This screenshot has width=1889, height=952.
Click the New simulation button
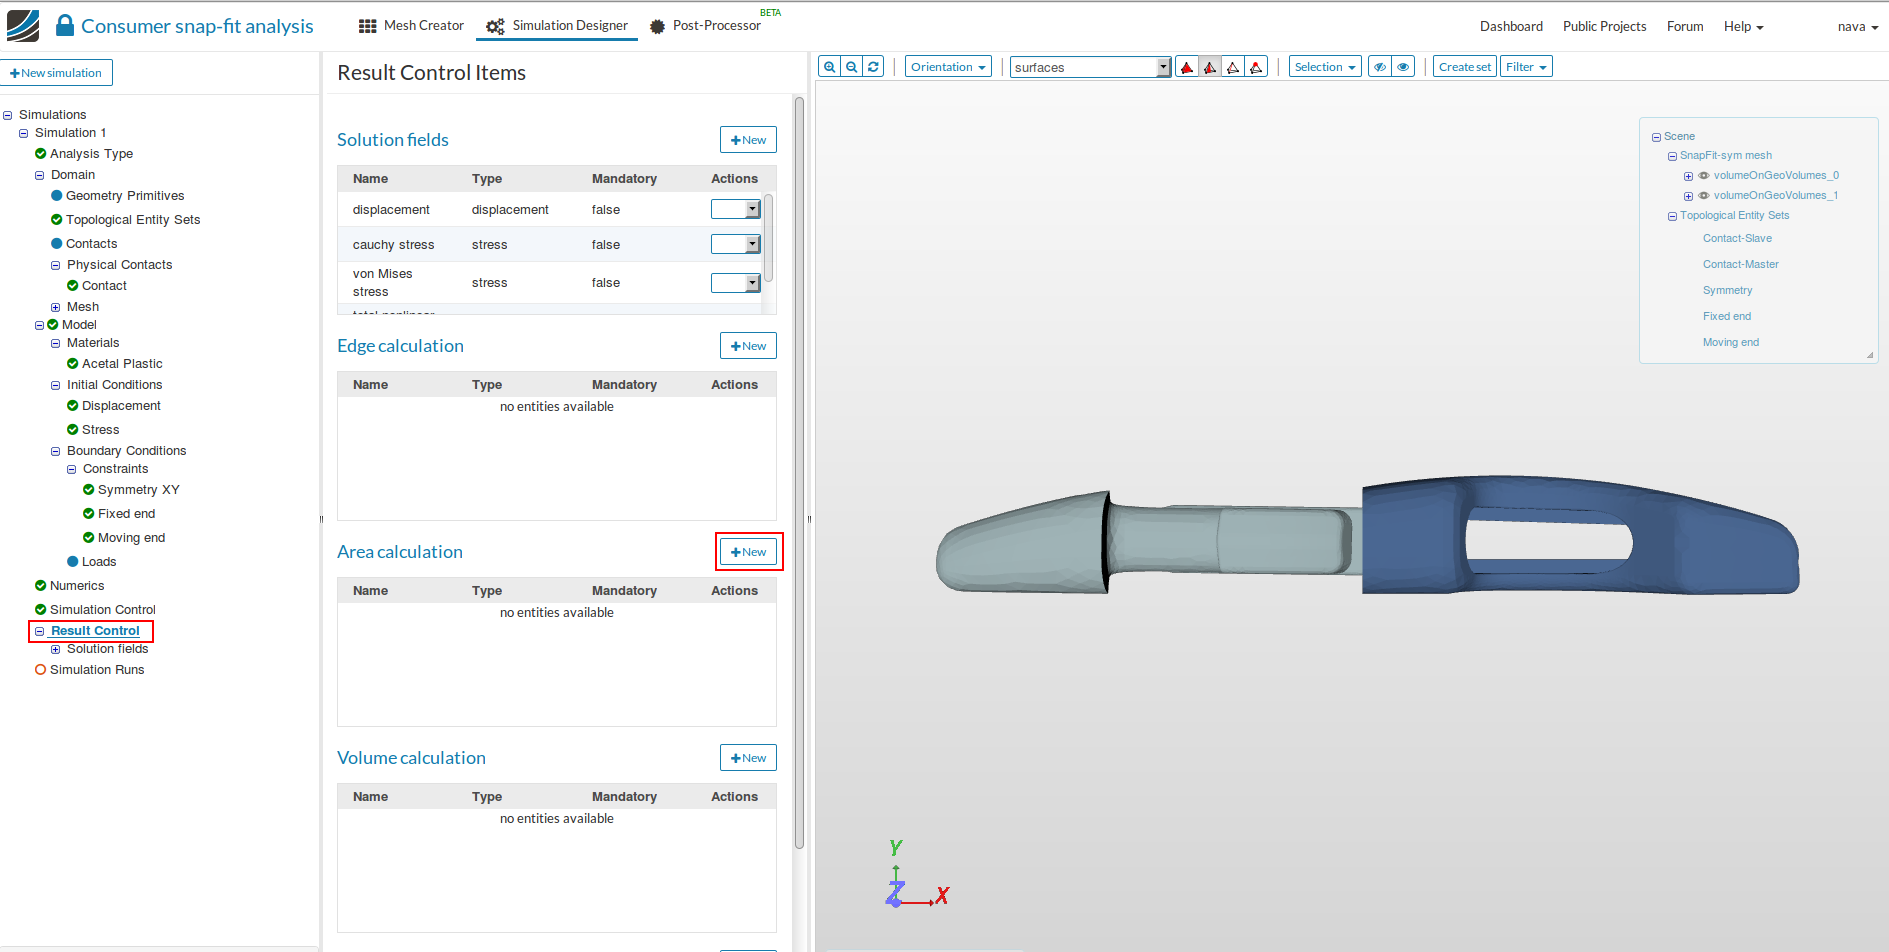57,73
